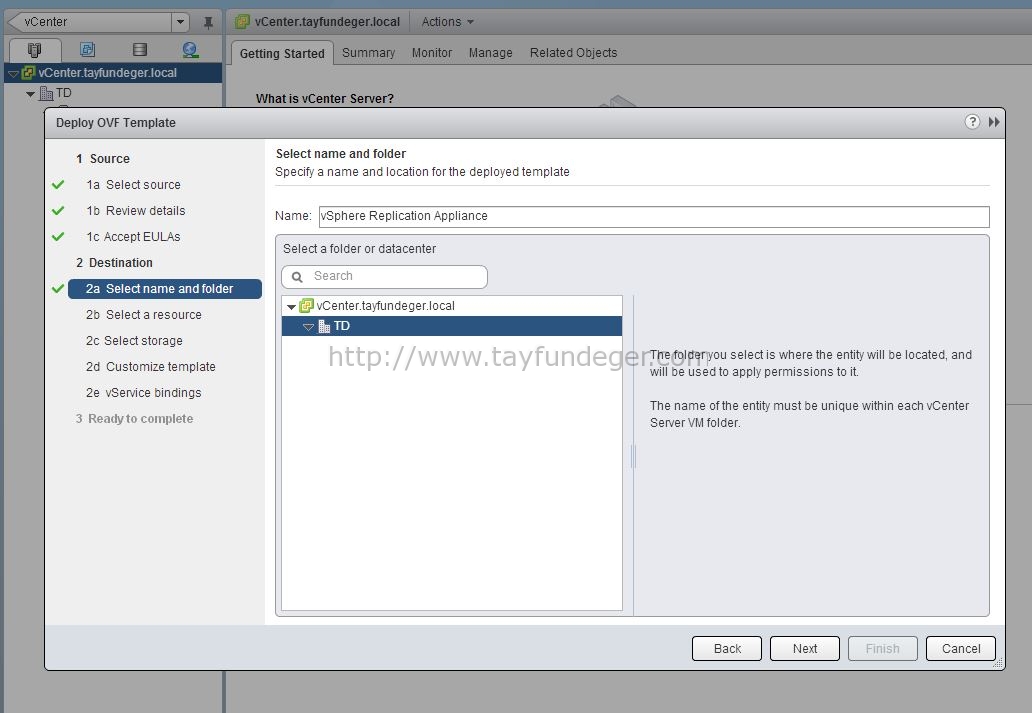Image resolution: width=1032 pixels, height=713 pixels.
Task: Click the vCenter icon in the dialog folder tree
Action: (x=306, y=305)
